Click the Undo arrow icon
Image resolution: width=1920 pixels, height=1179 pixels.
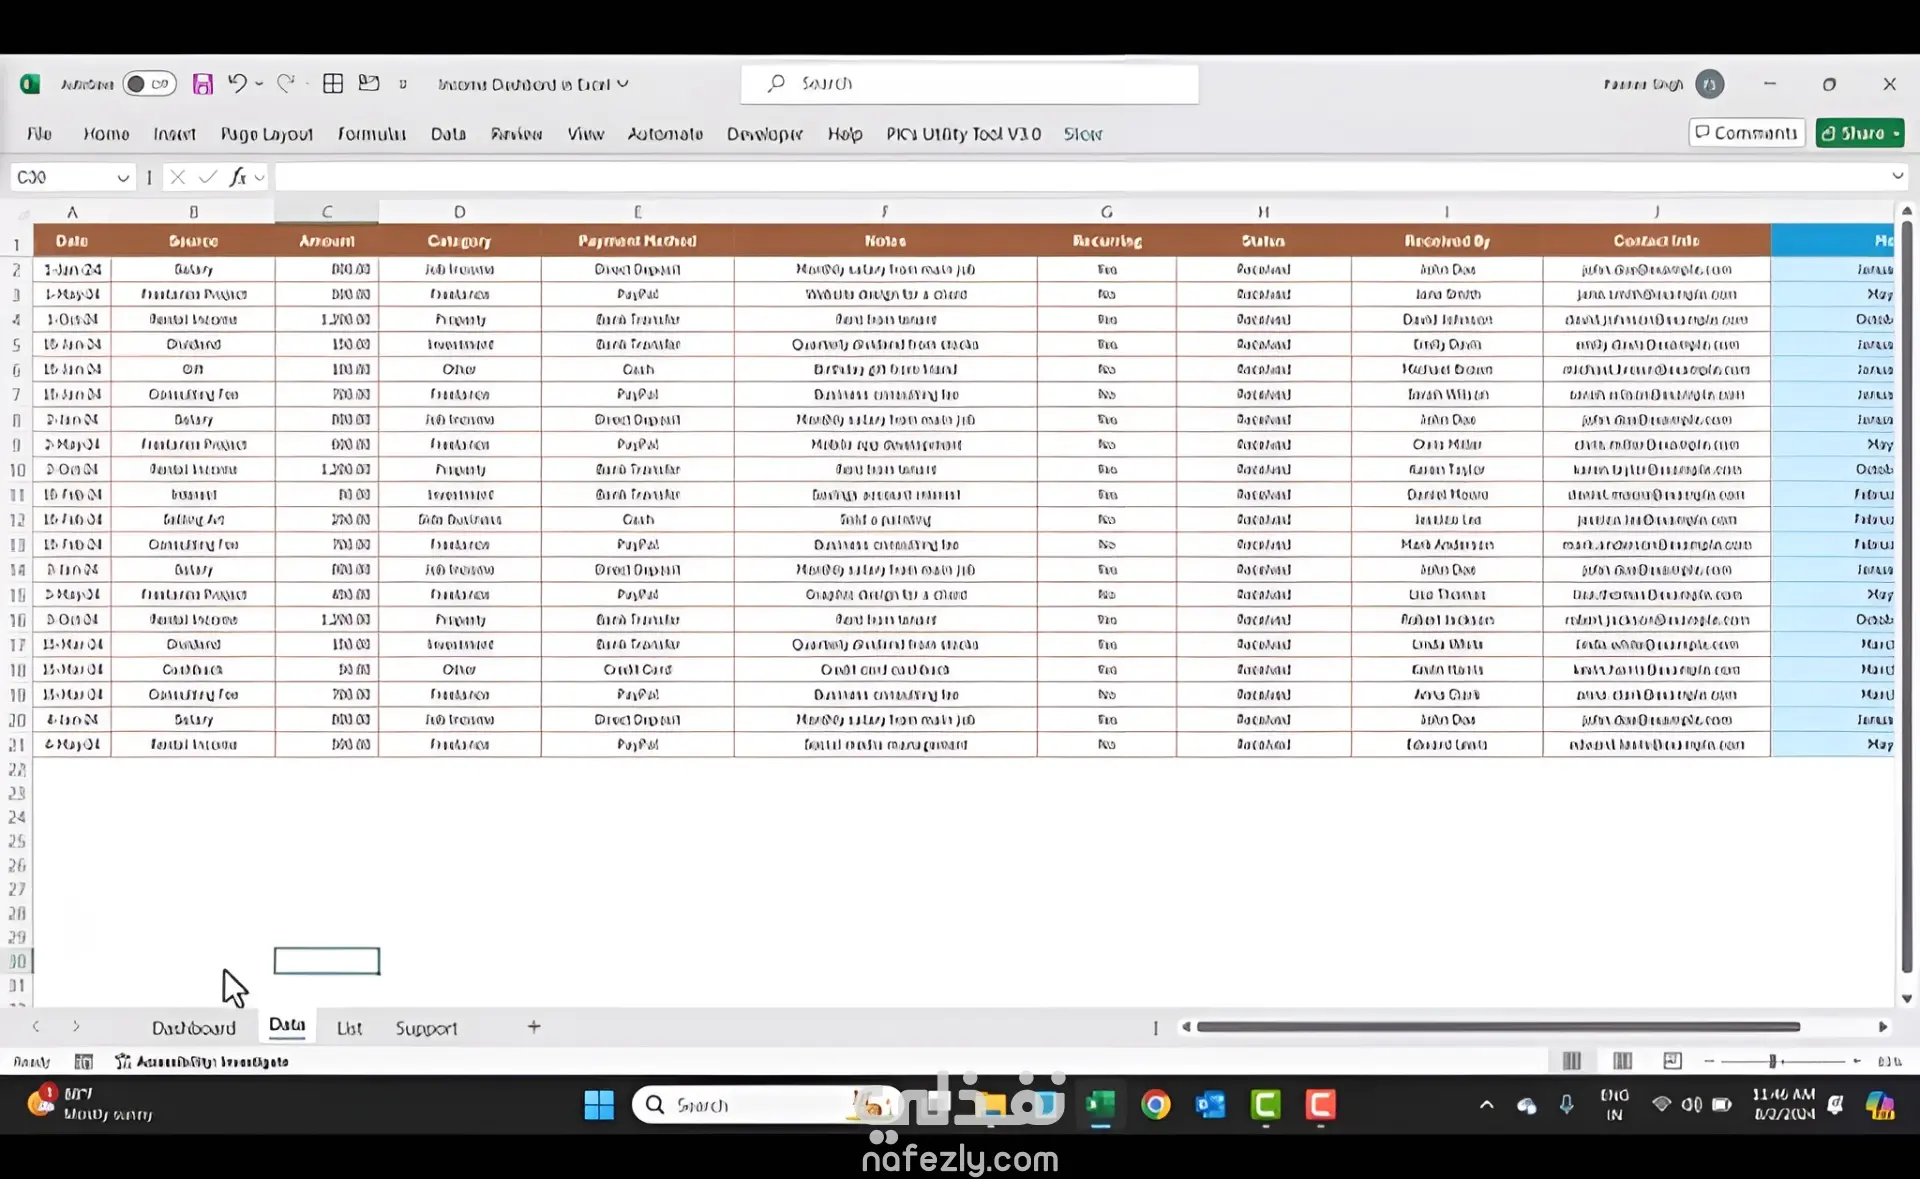(x=236, y=84)
